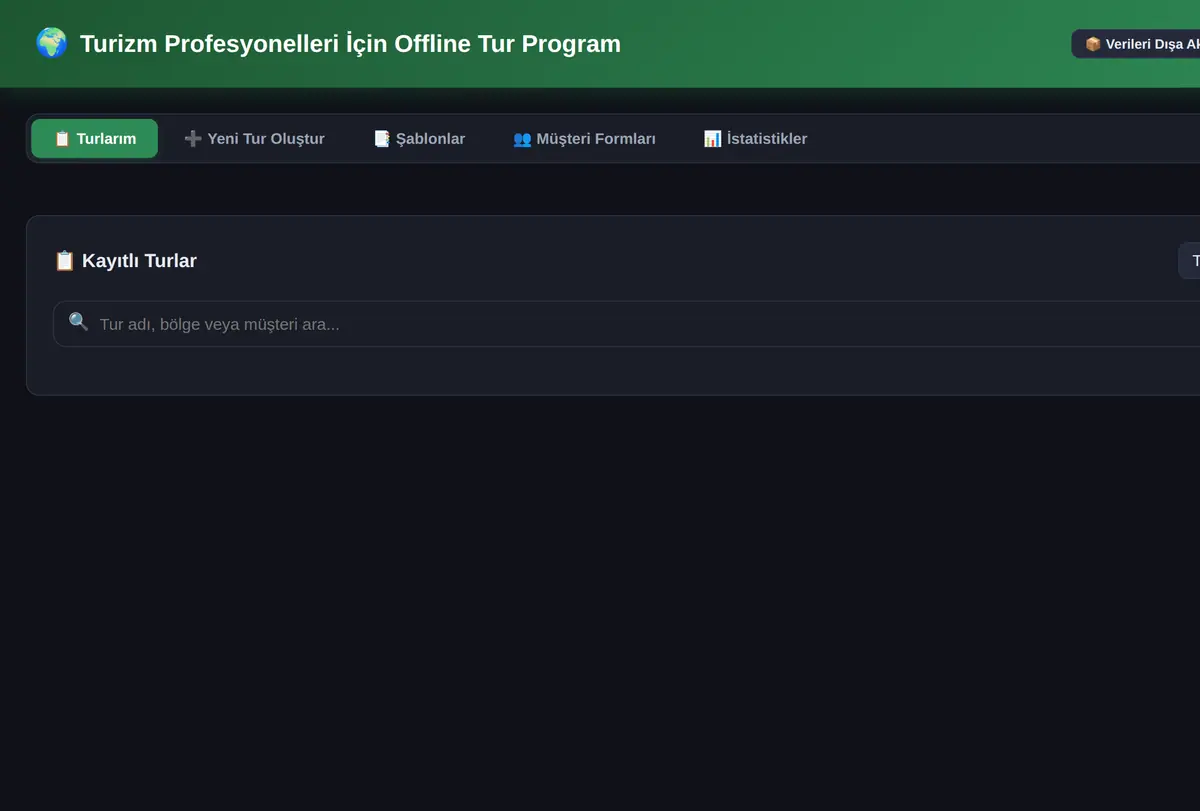The height and width of the screenshot is (811, 1200).
Task: Click the clipboard icon beside Kayıtlı Turlar
Action: tap(64, 261)
